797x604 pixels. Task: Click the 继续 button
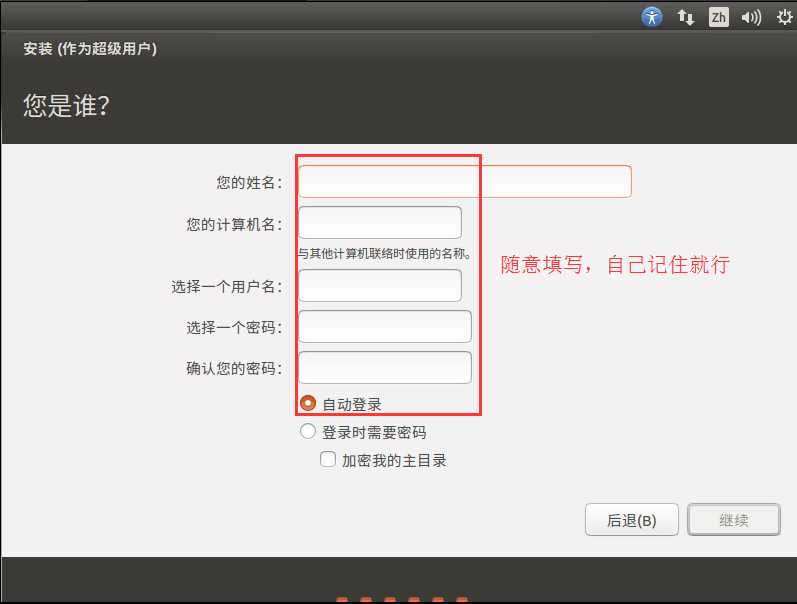tap(733, 520)
